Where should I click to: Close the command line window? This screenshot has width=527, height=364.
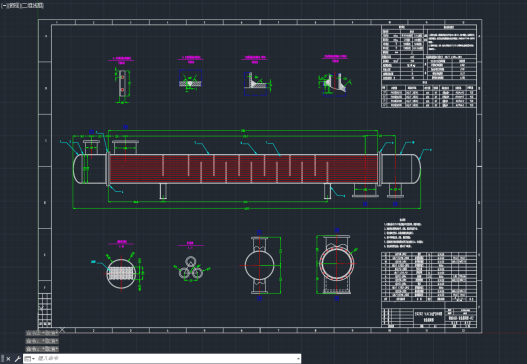pos(8,359)
